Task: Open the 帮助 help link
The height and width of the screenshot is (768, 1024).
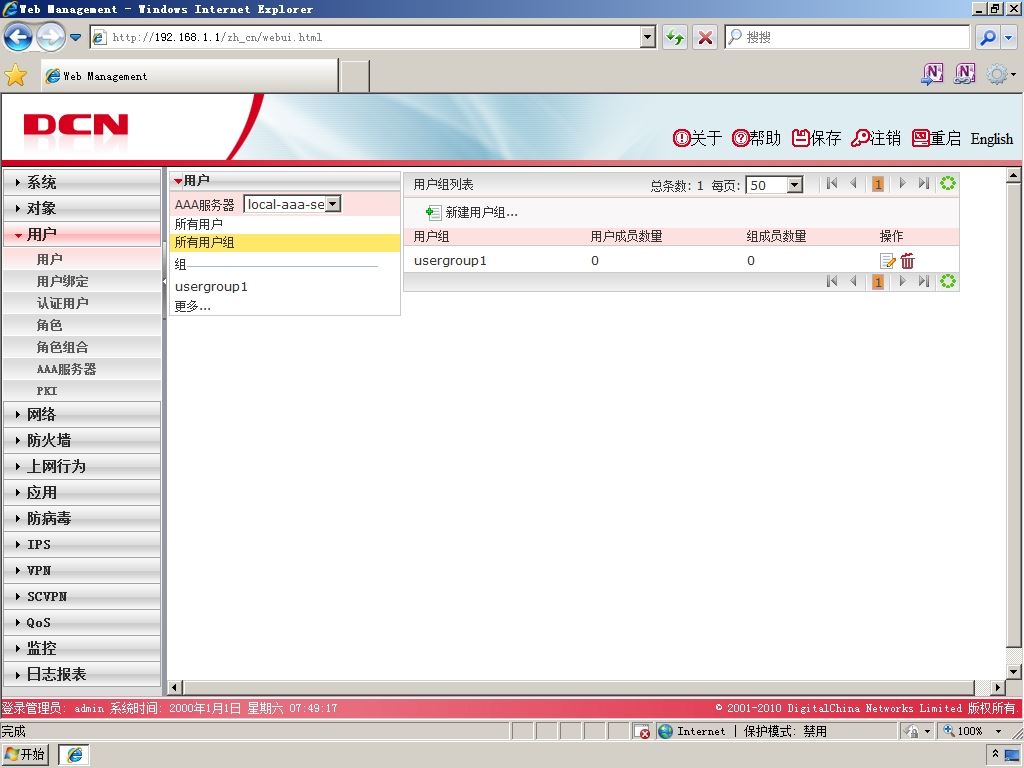Action: (756, 138)
